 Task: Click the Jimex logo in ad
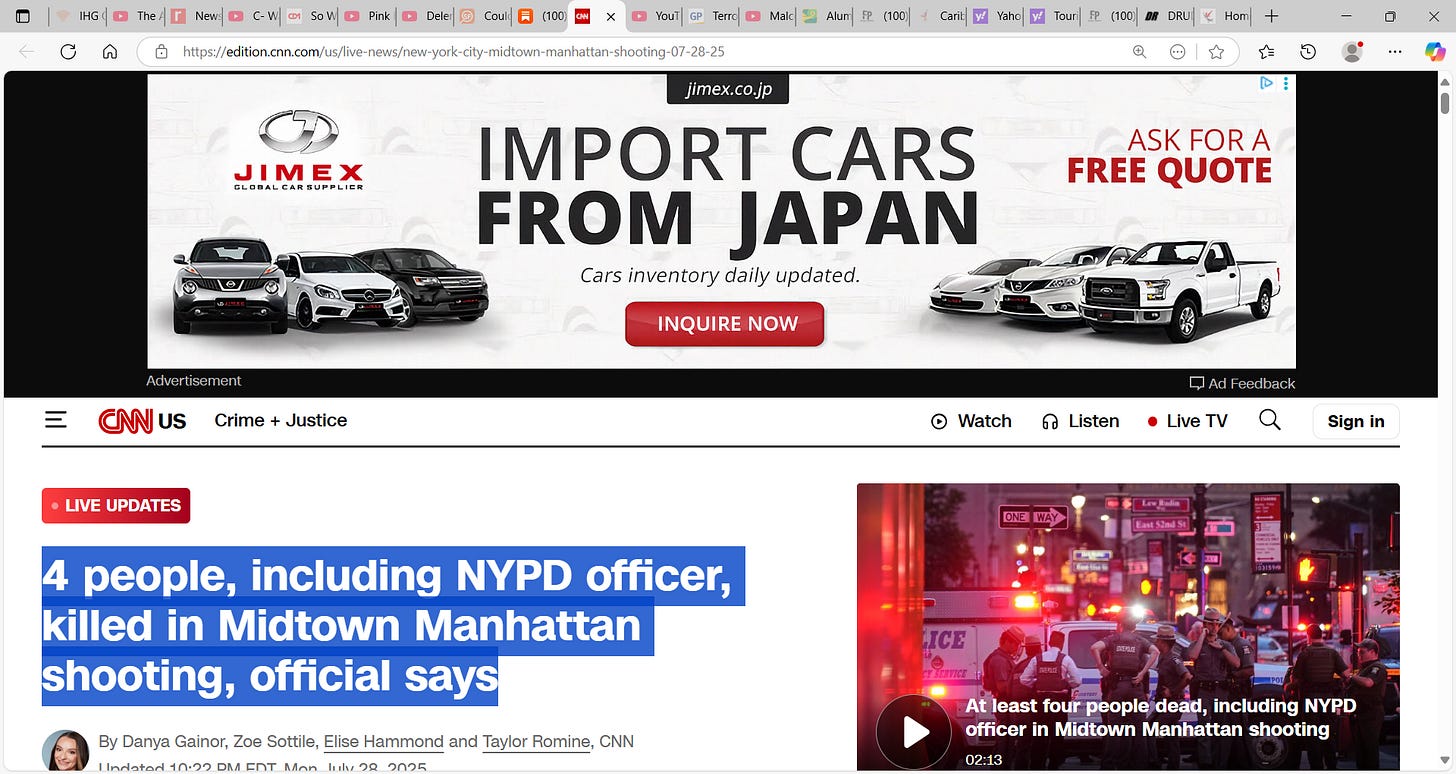tap(298, 150)
